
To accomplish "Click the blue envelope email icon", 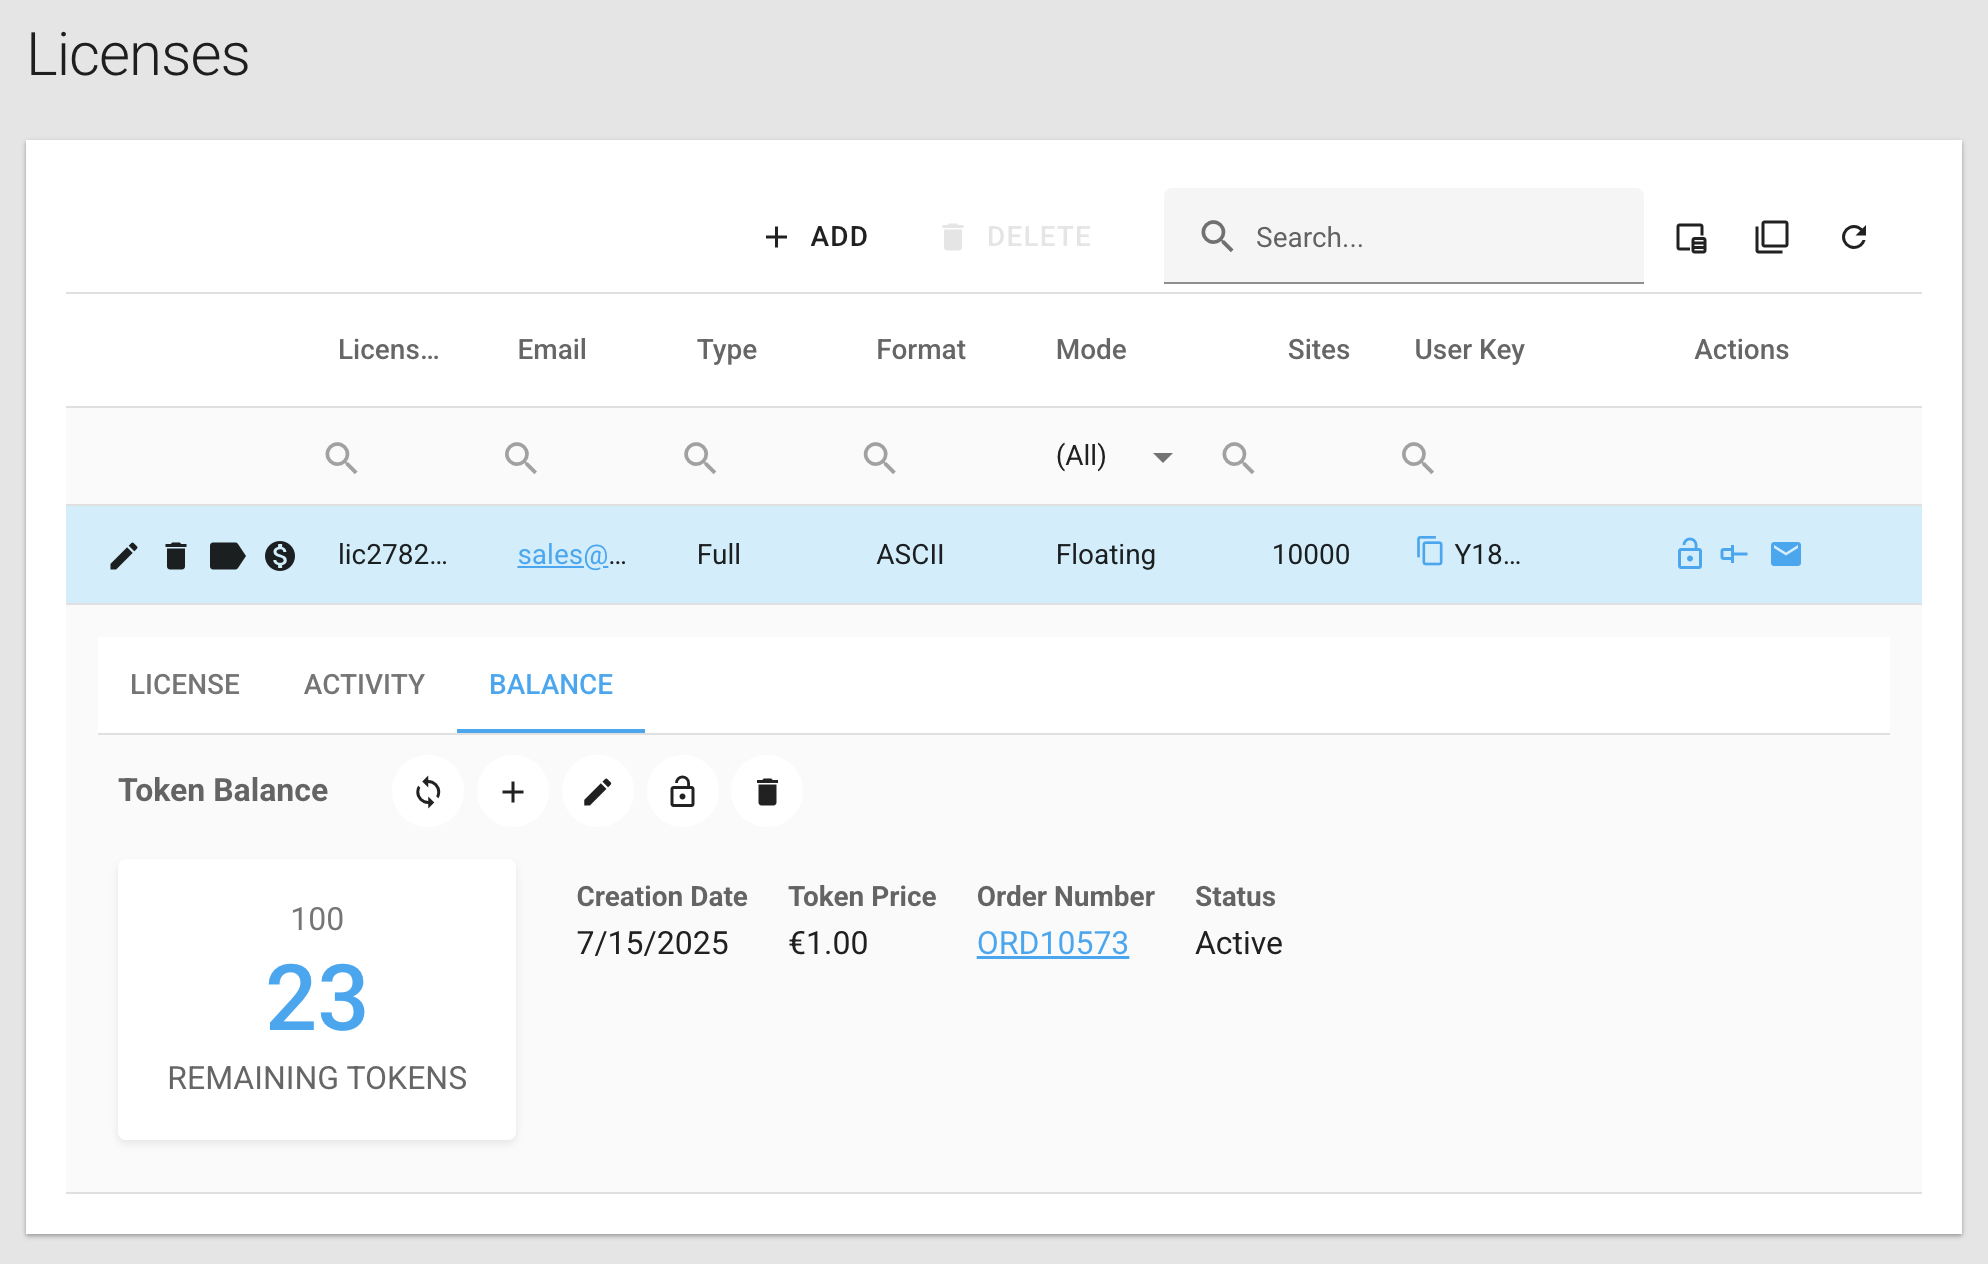I will (1785, 554).
